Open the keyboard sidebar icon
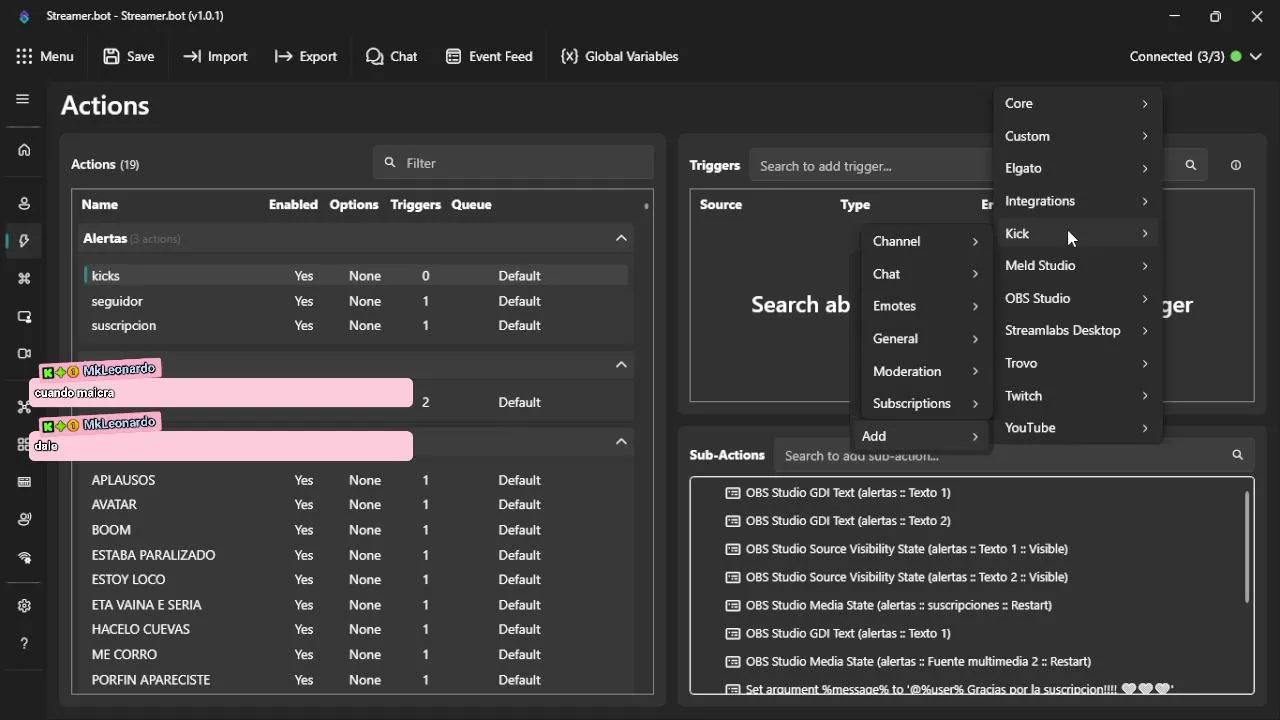Viewport: 1280px width, 720px height. (24, 482)
